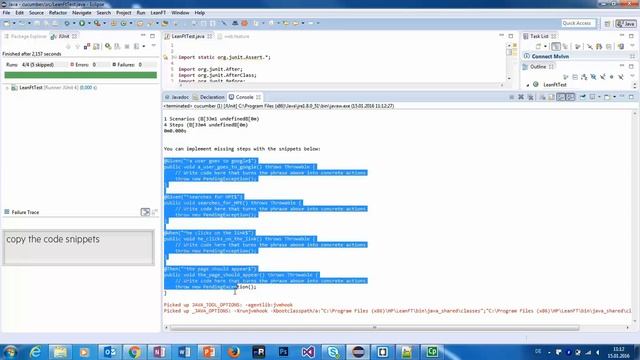640x360 pixels.
Task: Click Hide Static Members icon in Outline
Action: (602, 77)
